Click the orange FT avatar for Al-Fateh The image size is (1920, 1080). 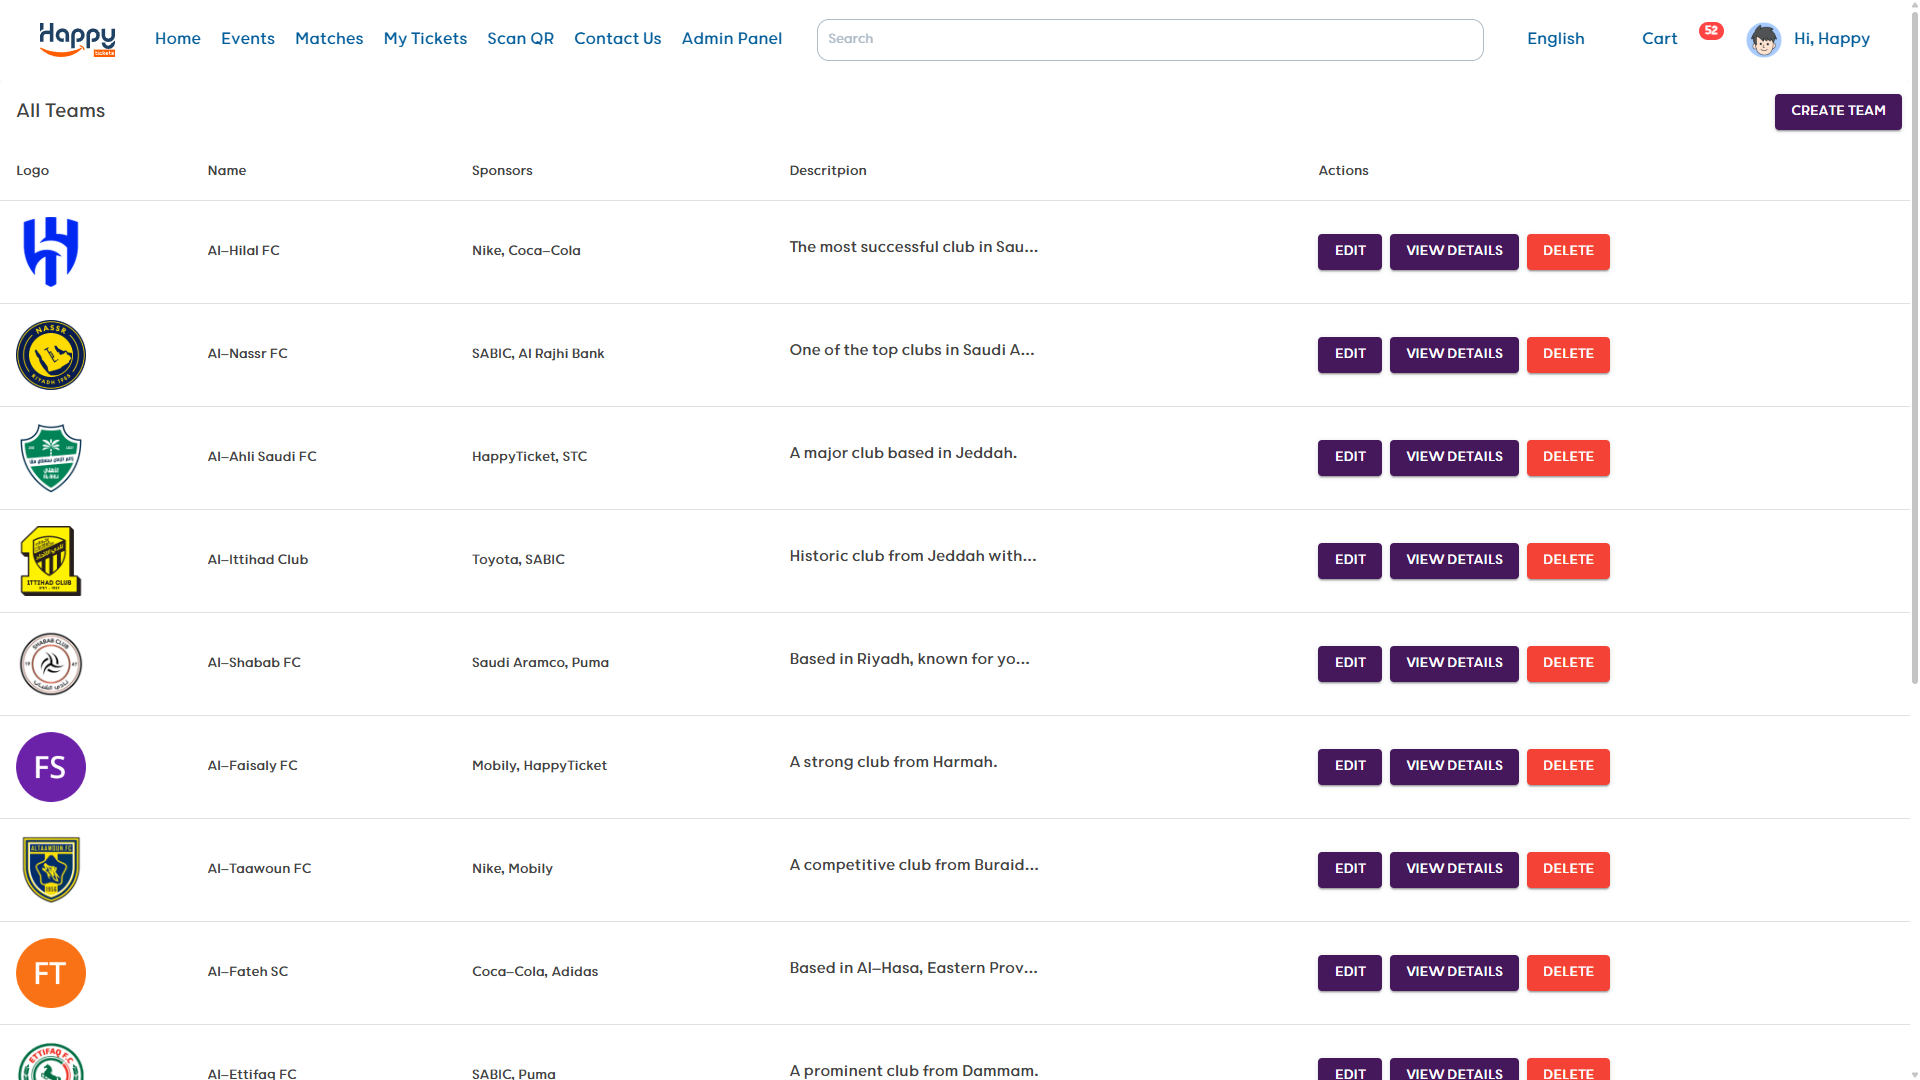tap(51, 973)
